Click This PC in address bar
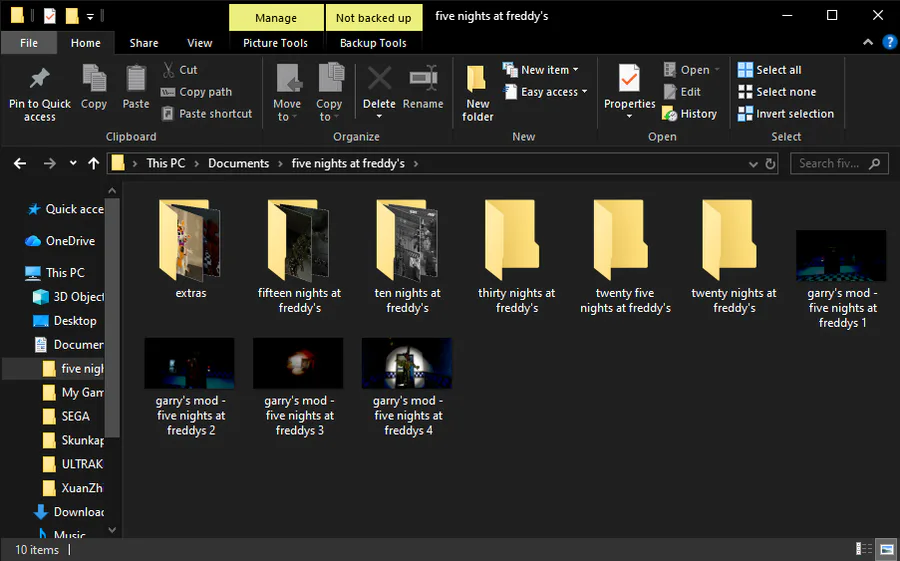Screen dimensions: 900x561 point(166,163)
